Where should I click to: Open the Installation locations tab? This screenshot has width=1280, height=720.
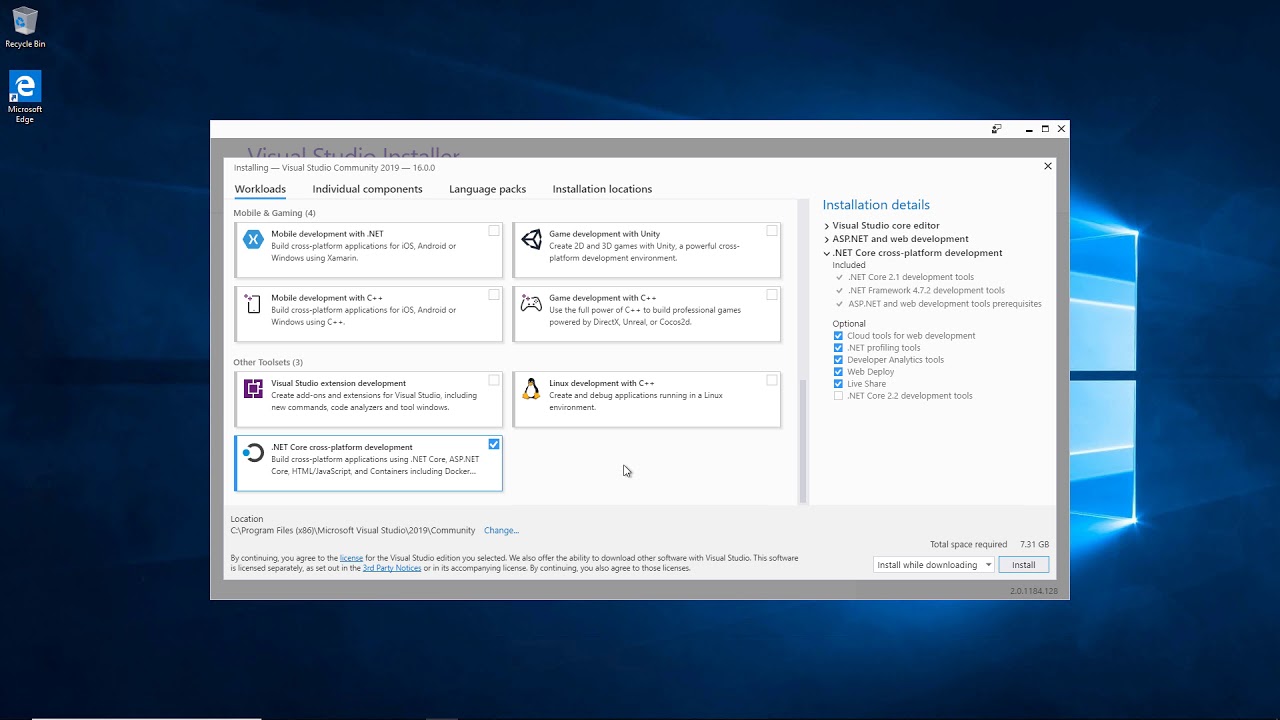point(602,189)
